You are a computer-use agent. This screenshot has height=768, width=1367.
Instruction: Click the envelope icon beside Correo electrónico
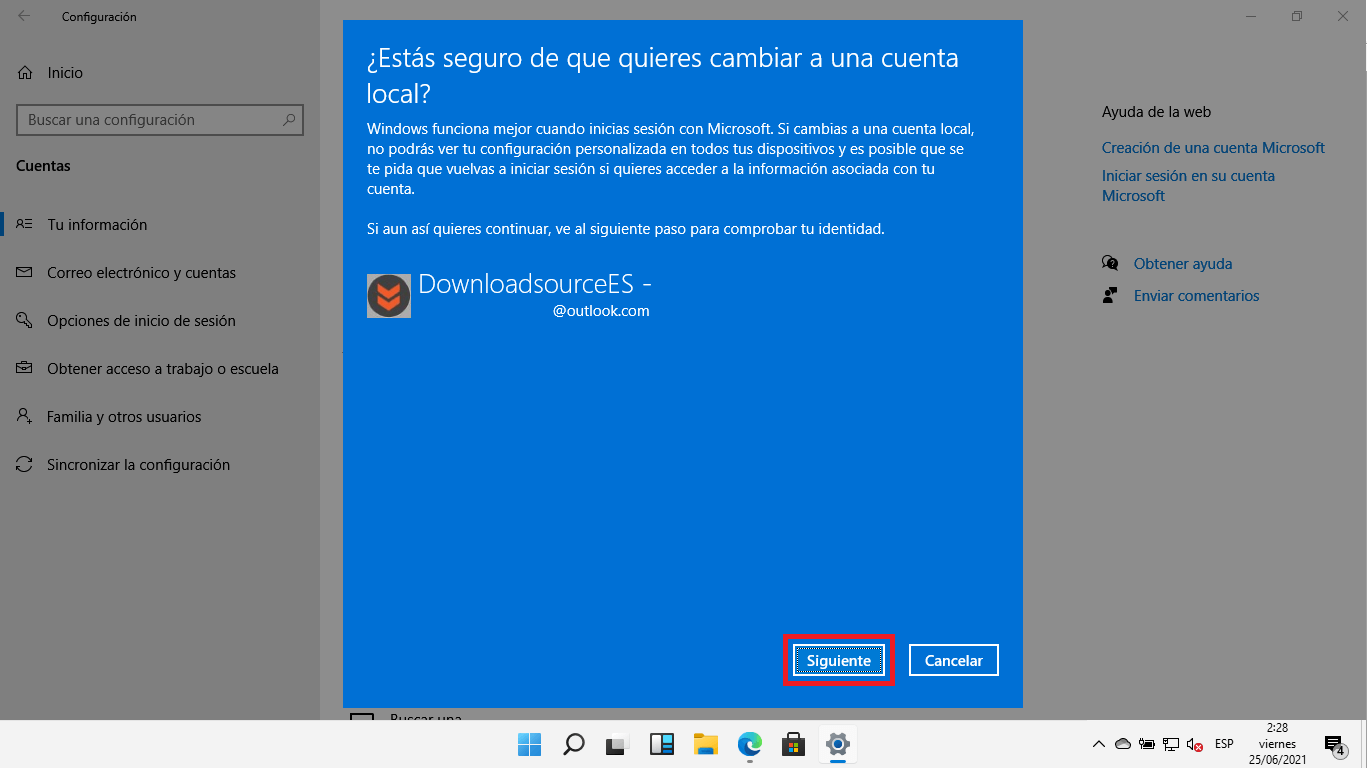tap(25, 273)
